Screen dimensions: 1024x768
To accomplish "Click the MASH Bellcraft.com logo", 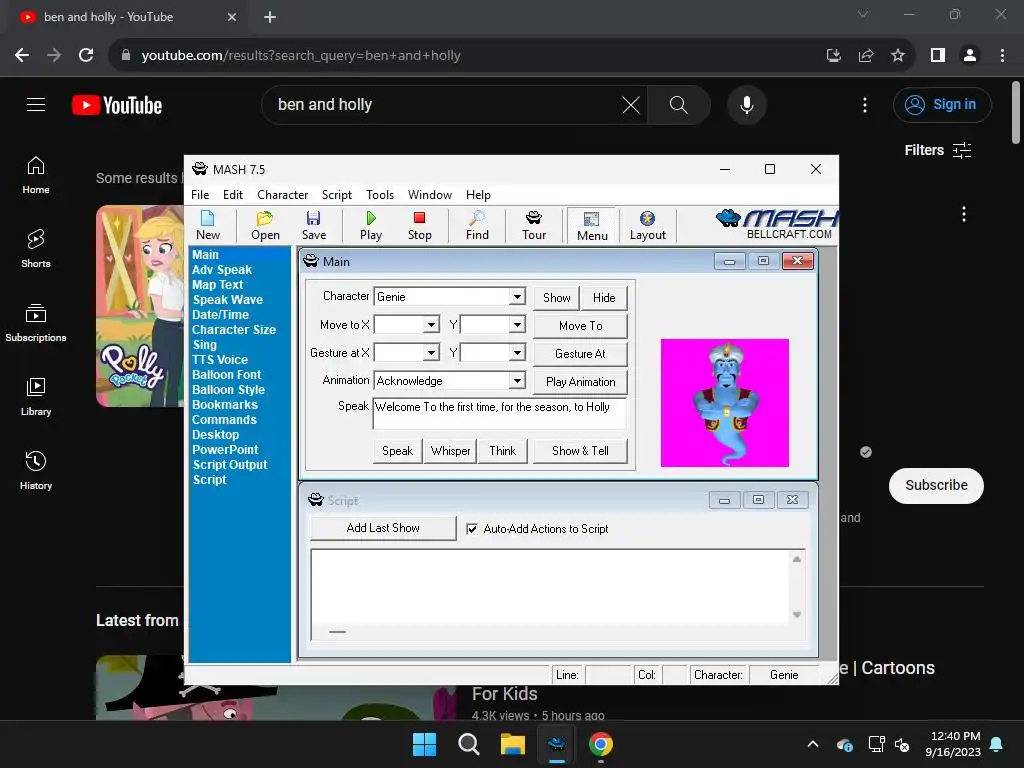I will click(x=776, y=224).
